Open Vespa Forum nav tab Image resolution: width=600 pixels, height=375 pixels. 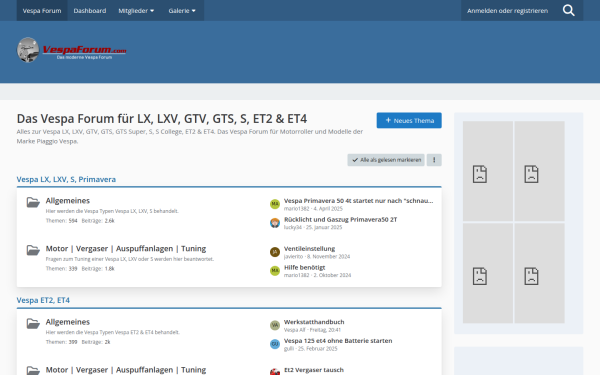[x=42, y=10]
